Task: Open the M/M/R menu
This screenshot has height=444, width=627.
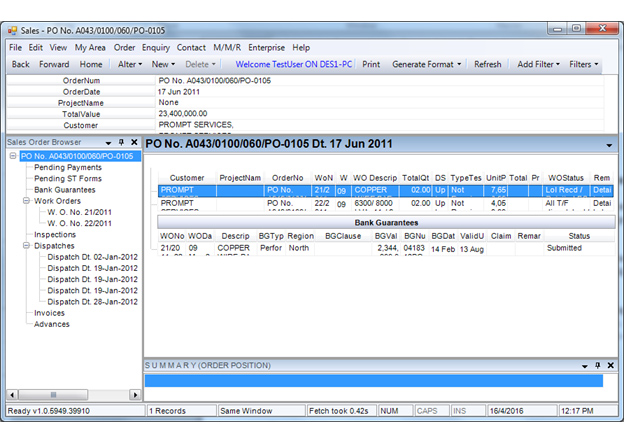Action: [x=226, y=47]
